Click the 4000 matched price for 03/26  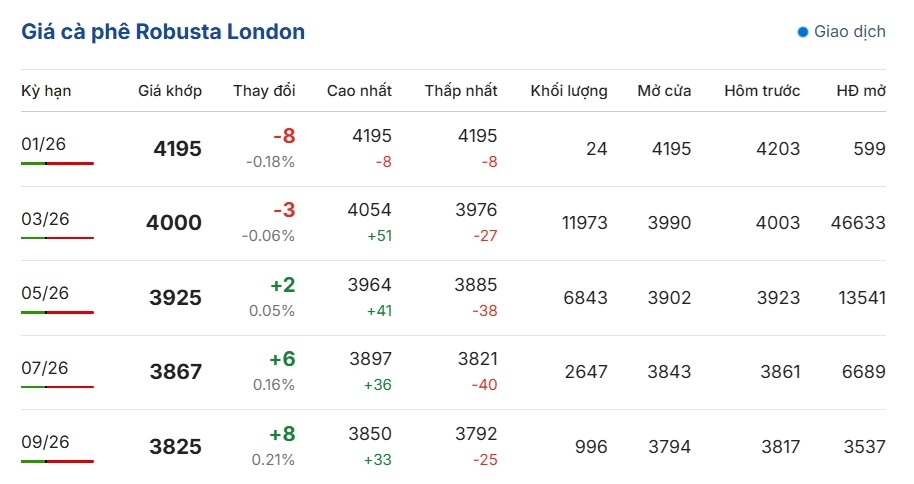click(174, 223)
